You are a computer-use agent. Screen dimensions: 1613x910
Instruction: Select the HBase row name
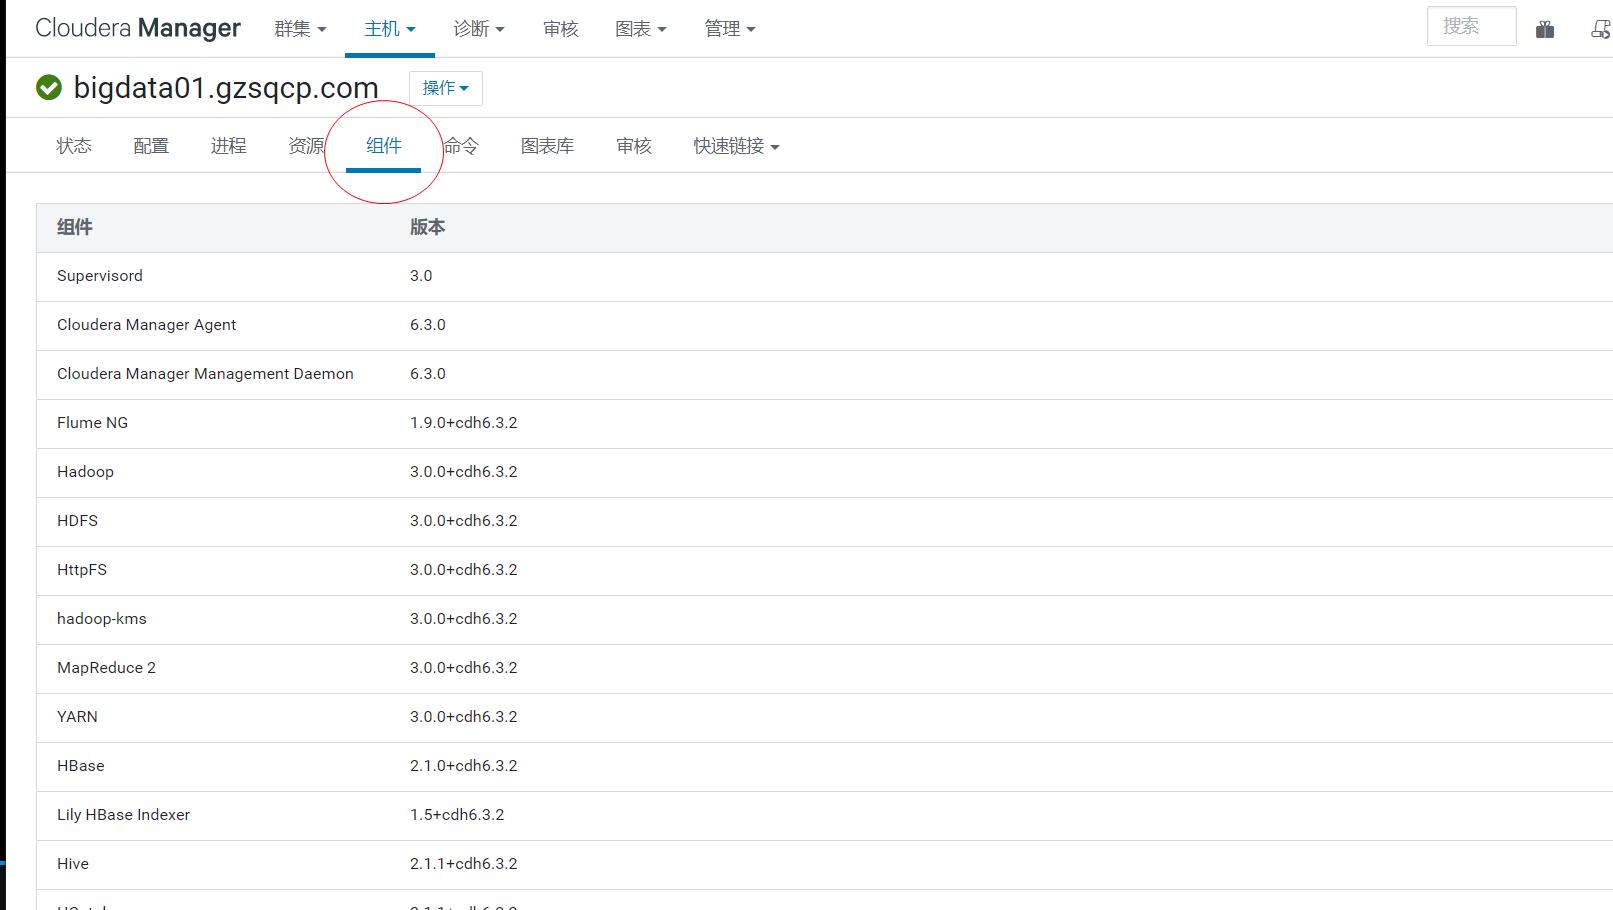81,766
